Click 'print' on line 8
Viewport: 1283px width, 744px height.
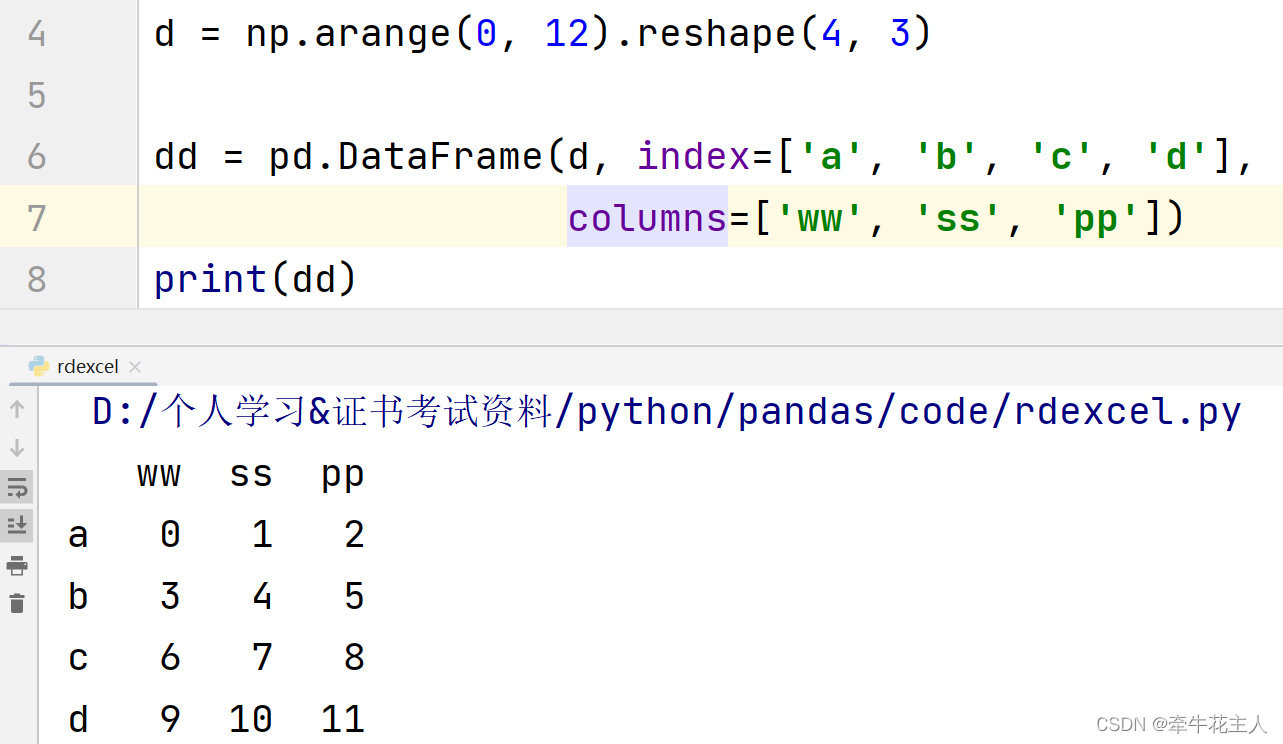(x=211, y=279)
